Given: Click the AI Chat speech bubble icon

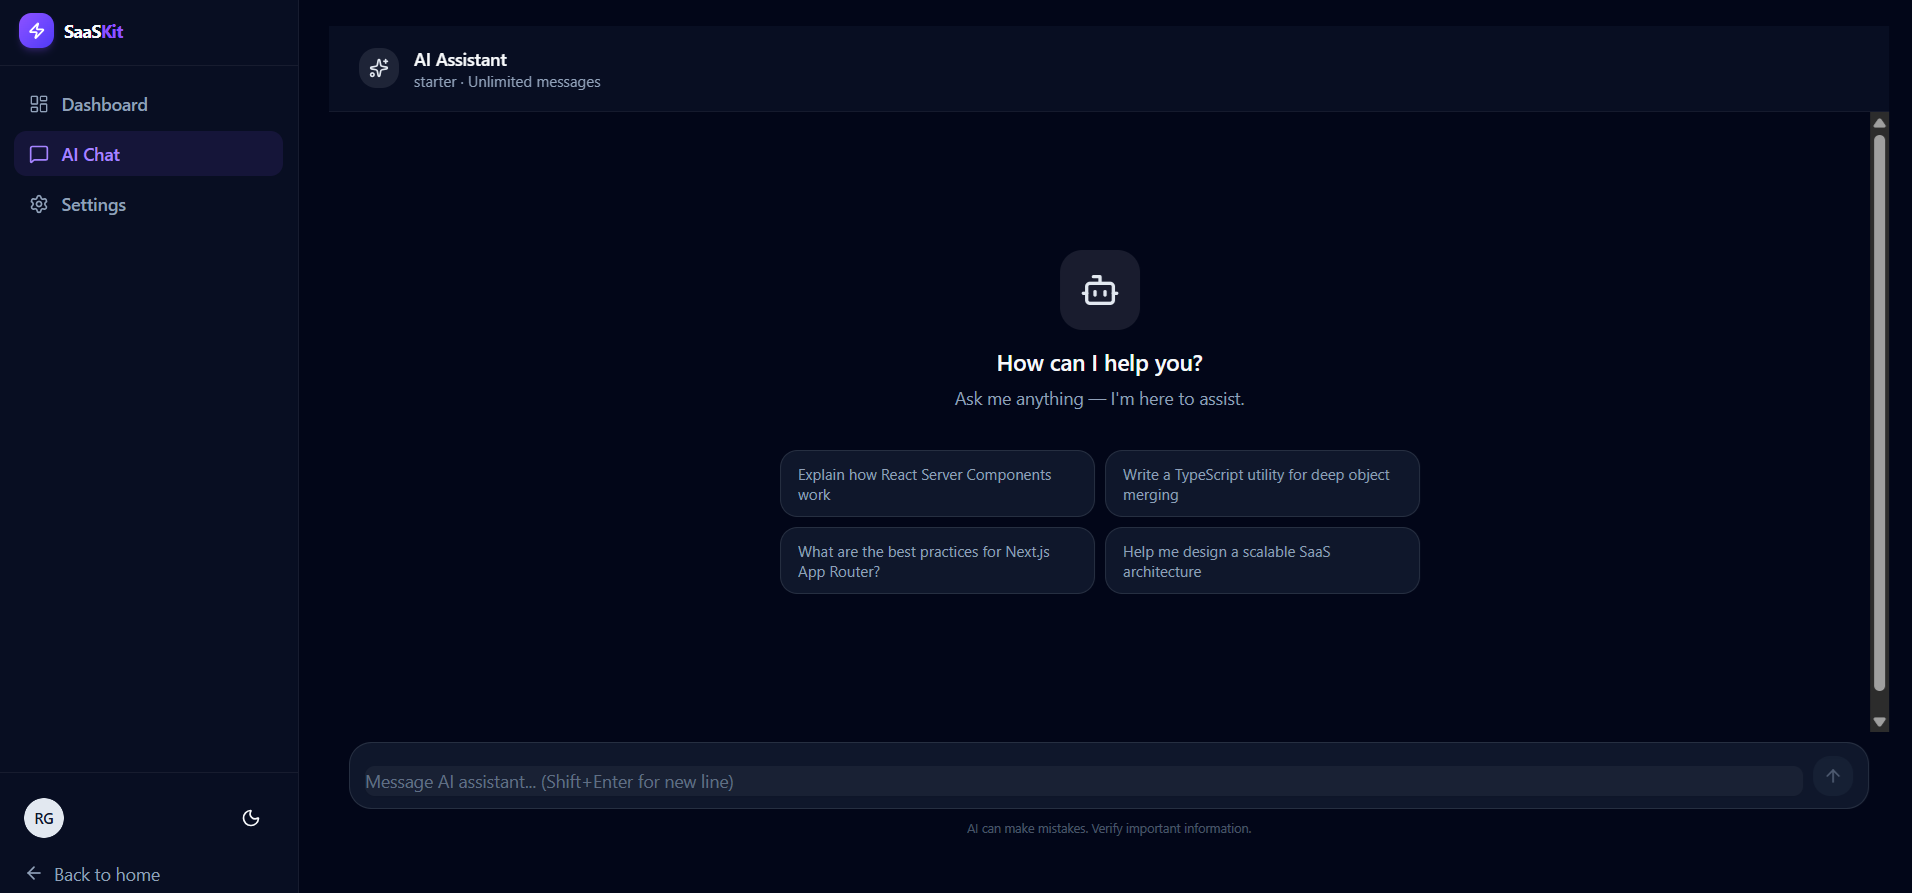Looking at the screenshot, I should pyautogui.click(x=39, y=154).
